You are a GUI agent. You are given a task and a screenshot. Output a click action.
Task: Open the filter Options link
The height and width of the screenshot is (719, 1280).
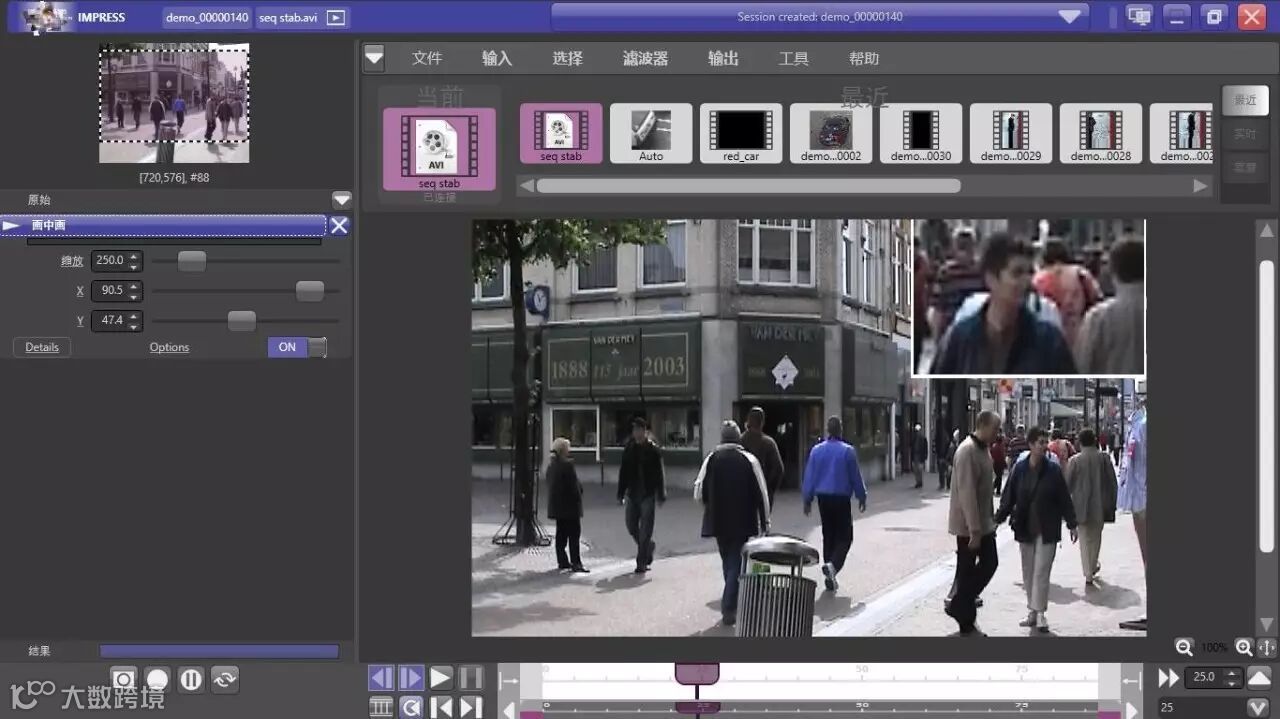169,347
